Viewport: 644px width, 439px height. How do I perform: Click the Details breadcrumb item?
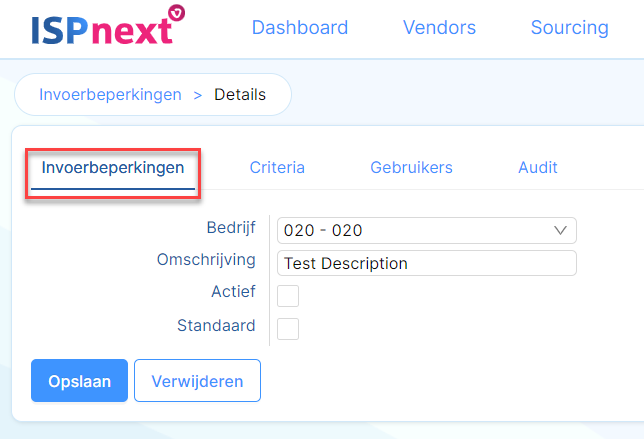coord(240,95)
